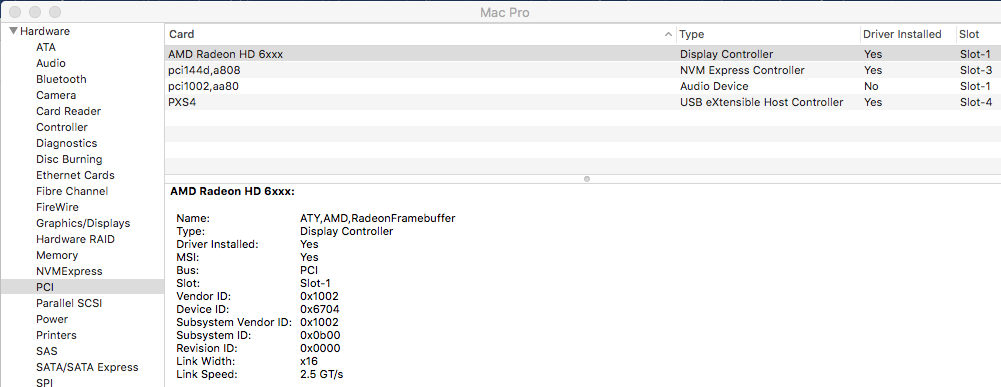Click the ATY,AMD,RadeonFramebuffer name value
The image size is (1001, 387).
coord(378,218)
